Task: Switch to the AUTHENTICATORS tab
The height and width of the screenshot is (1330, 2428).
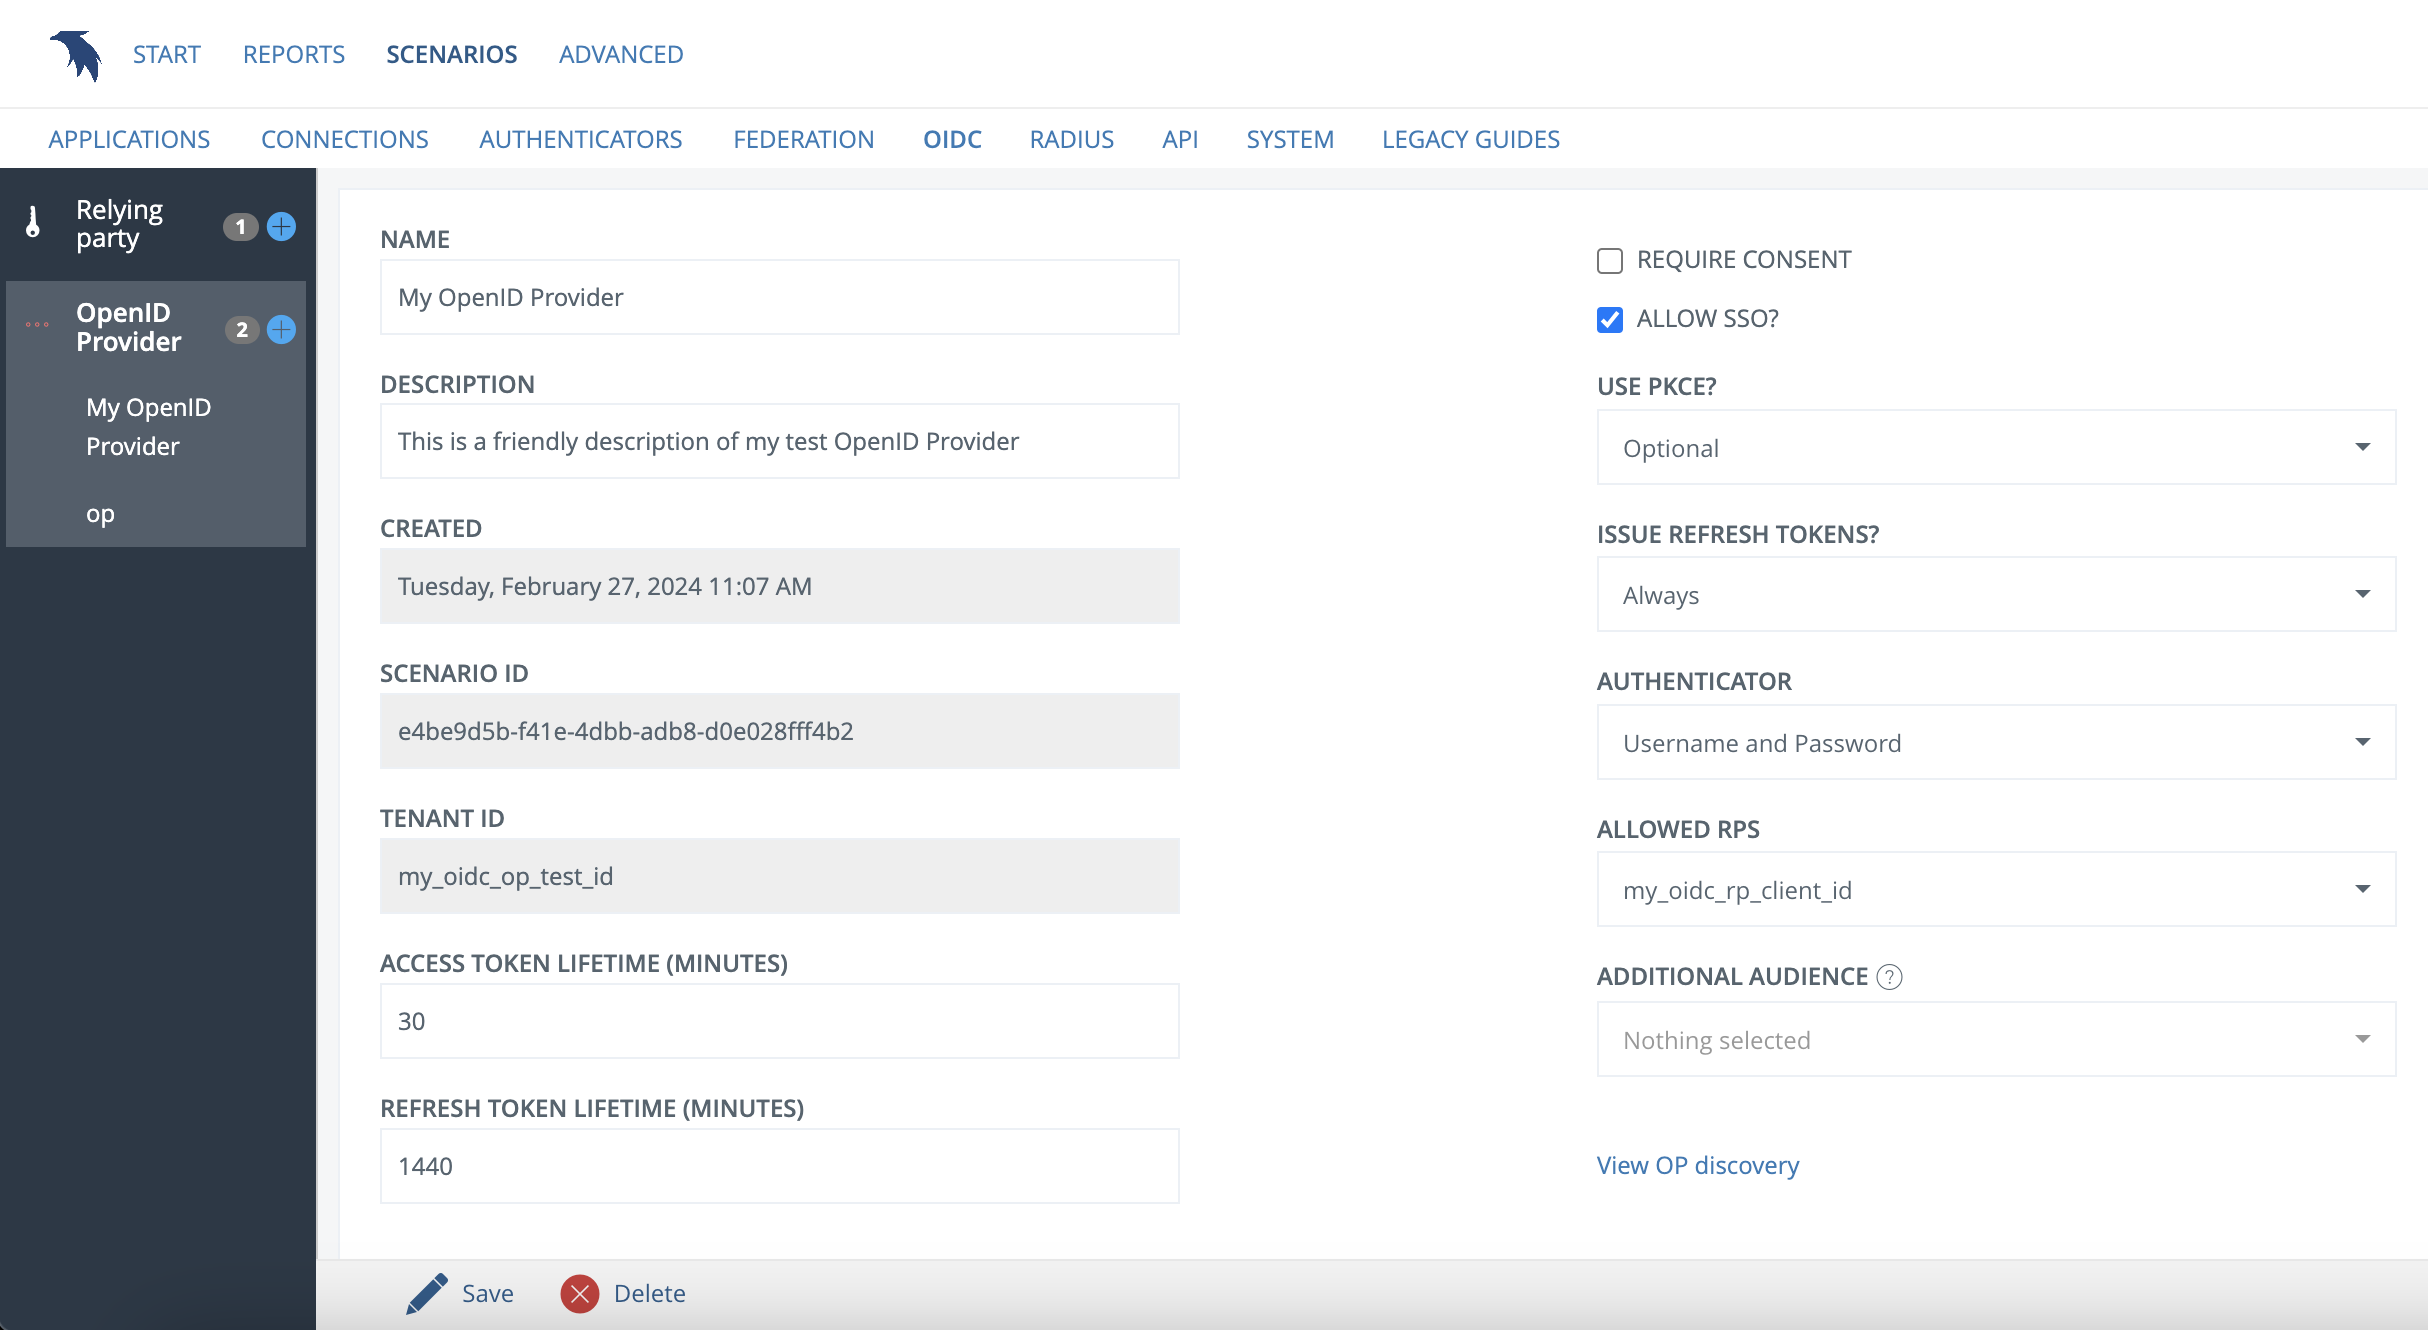Action: tap(581, 139)
